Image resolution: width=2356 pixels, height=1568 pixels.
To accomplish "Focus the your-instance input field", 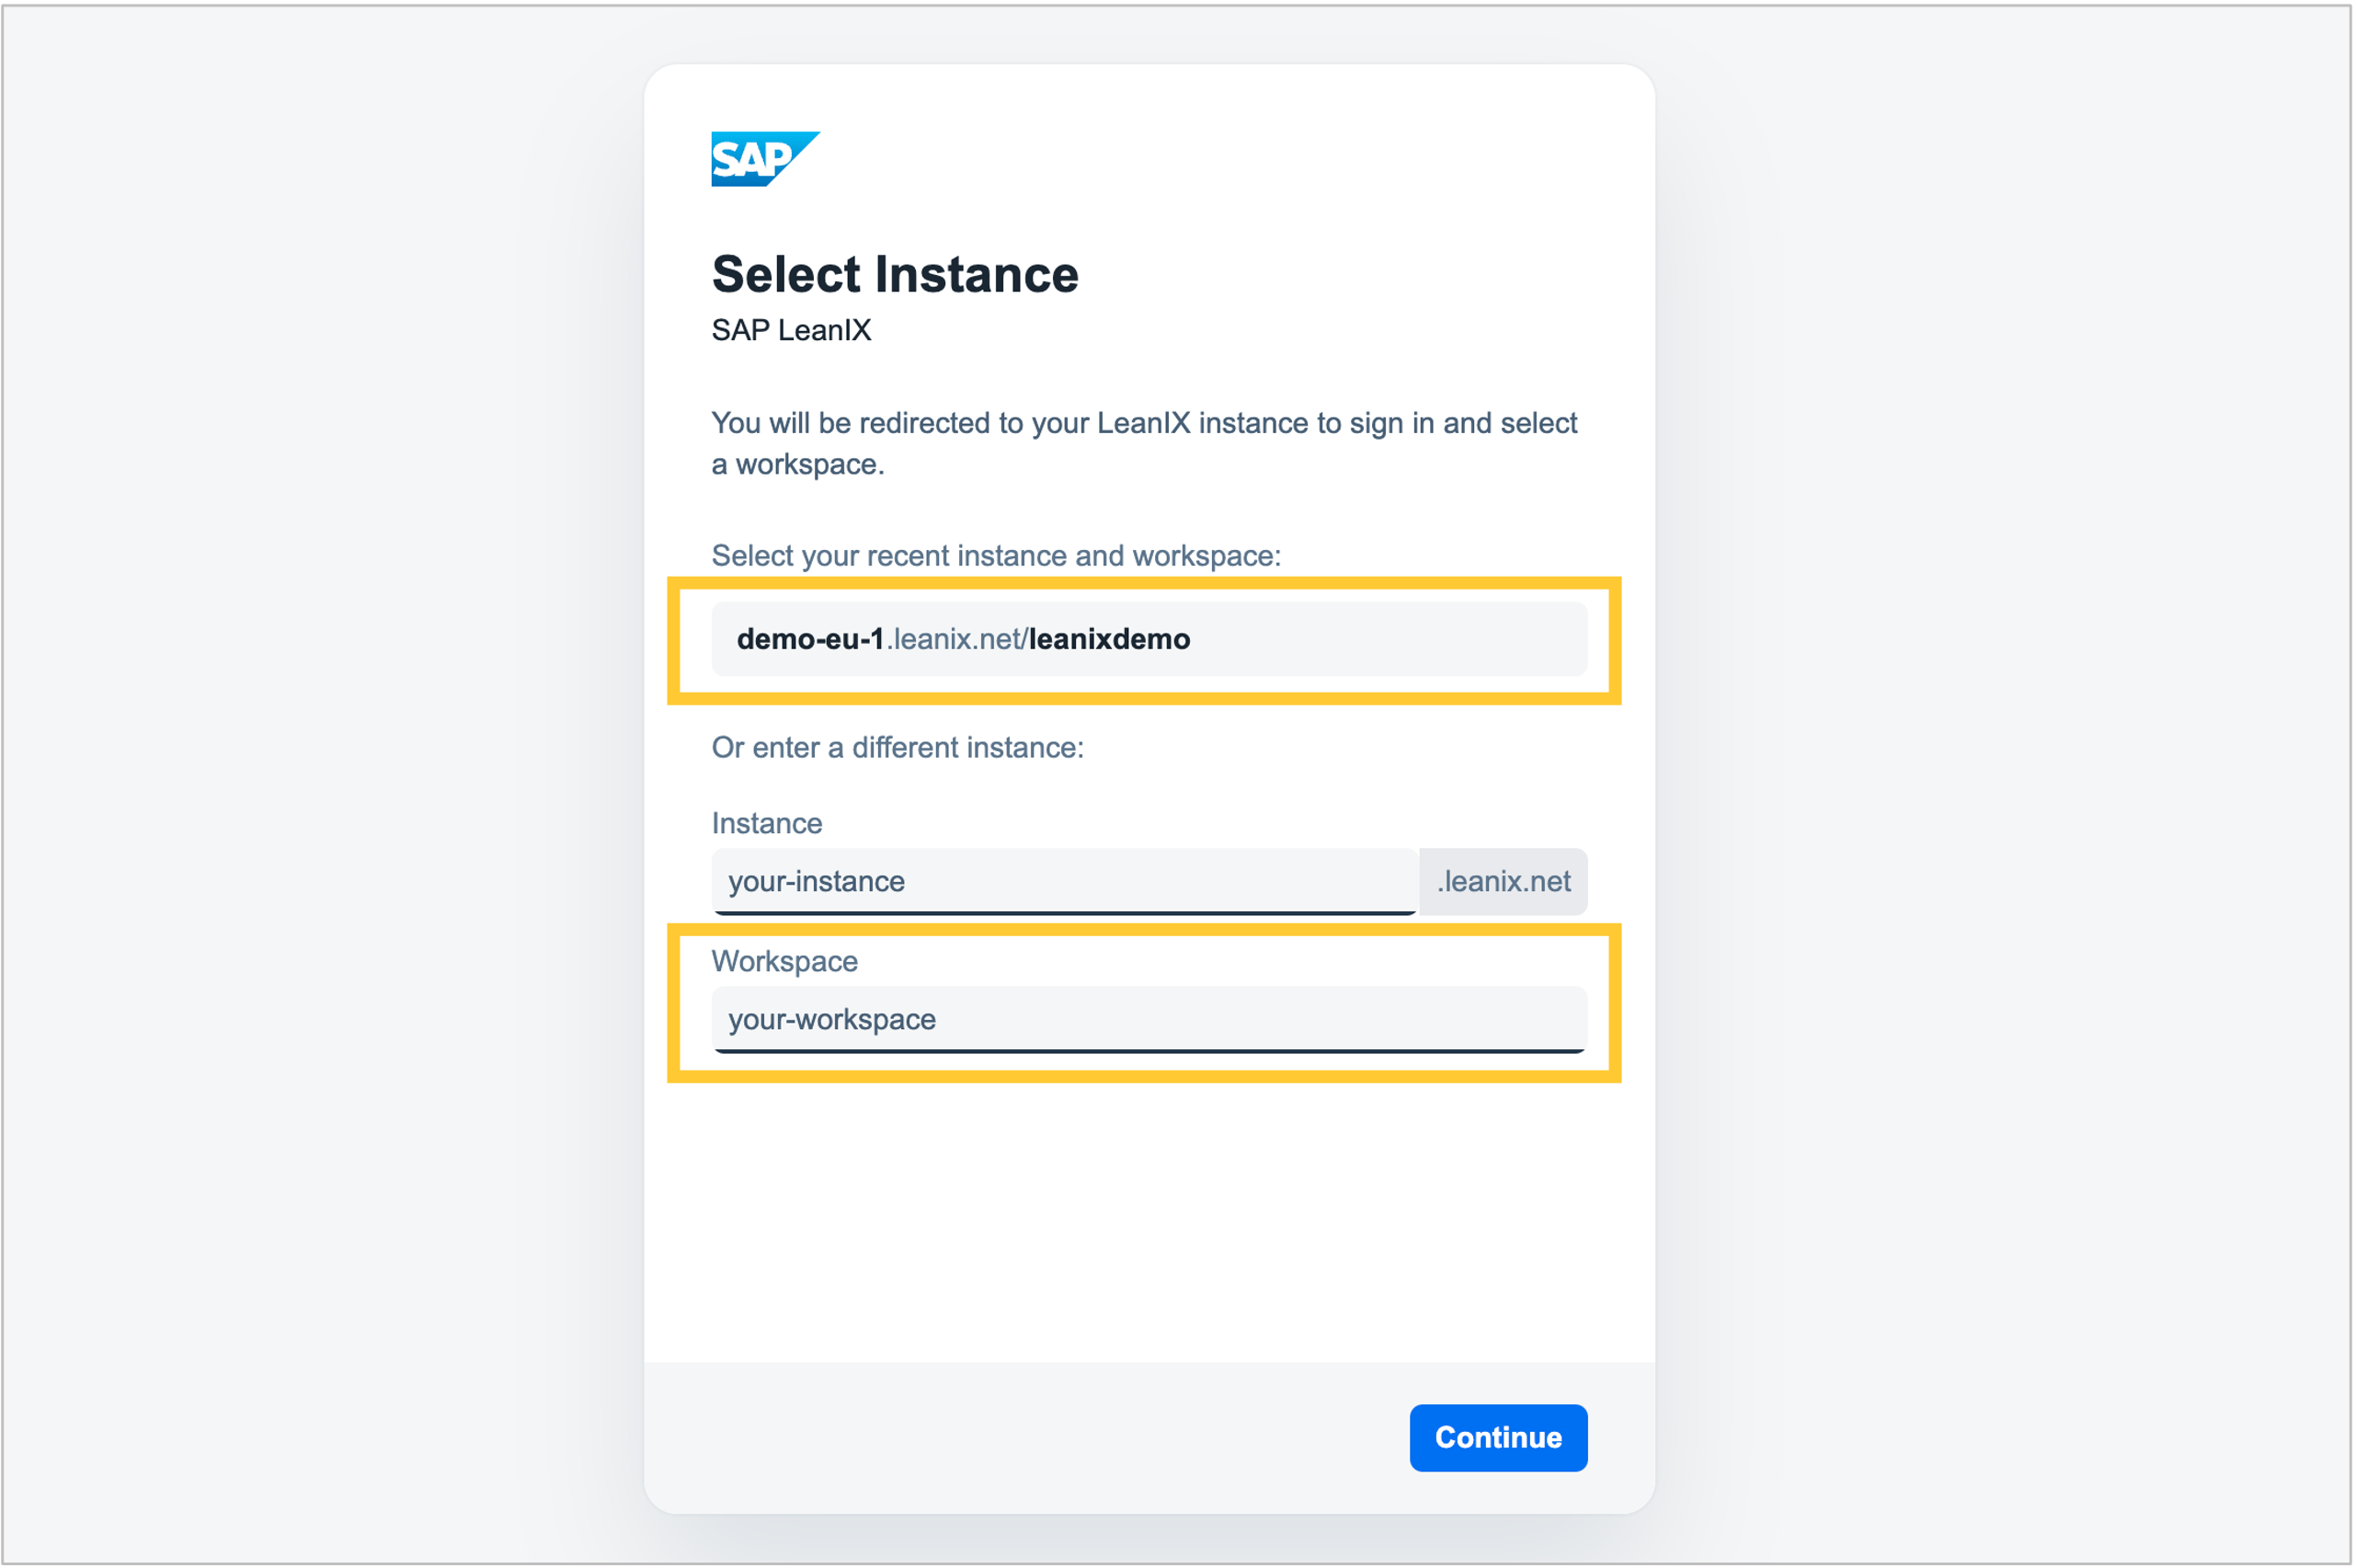I will coord(1064,881).
